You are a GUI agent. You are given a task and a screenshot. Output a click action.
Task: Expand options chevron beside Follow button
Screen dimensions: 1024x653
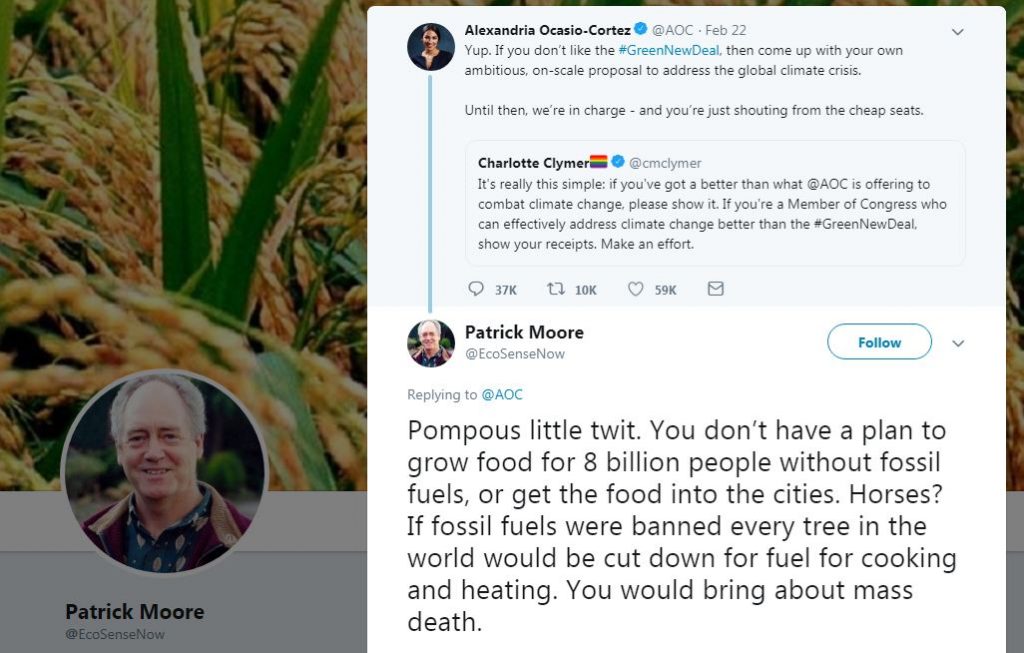[958, 343]
